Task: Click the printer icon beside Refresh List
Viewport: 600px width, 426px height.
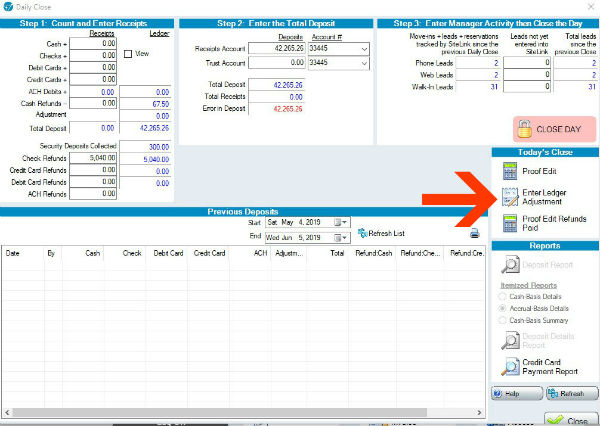Action: [474, 233]
